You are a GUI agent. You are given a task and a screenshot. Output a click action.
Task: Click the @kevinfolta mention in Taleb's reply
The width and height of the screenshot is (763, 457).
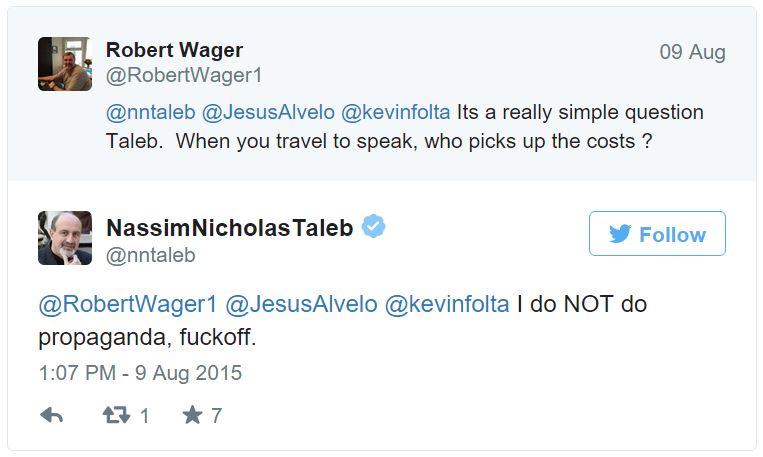pos(447,304)
